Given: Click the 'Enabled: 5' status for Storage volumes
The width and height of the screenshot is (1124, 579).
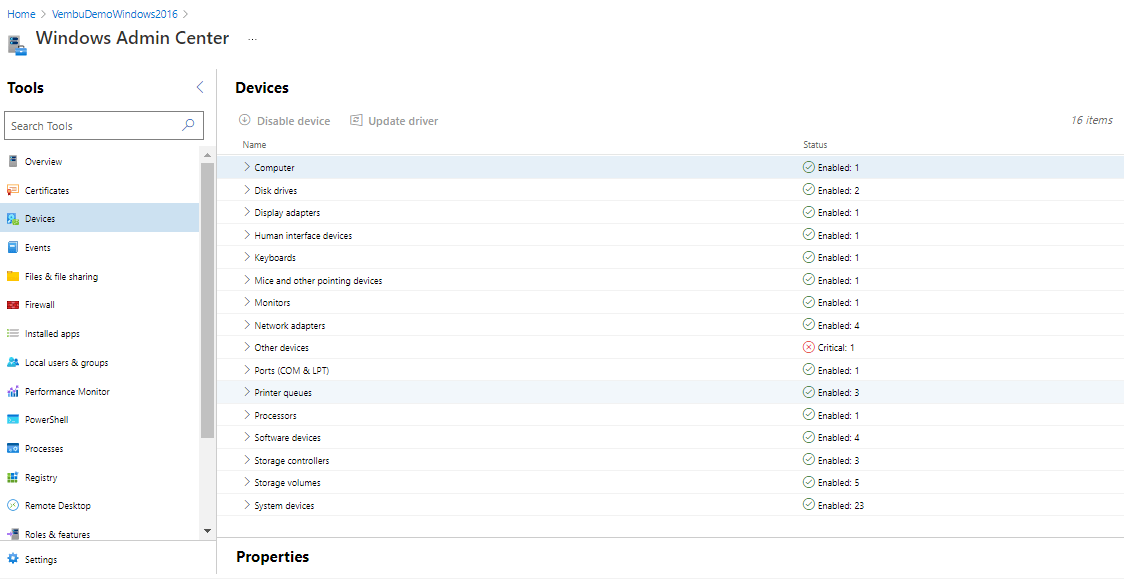Looking at the screenshot, I should pyautogui.click(x=839, y=483).
